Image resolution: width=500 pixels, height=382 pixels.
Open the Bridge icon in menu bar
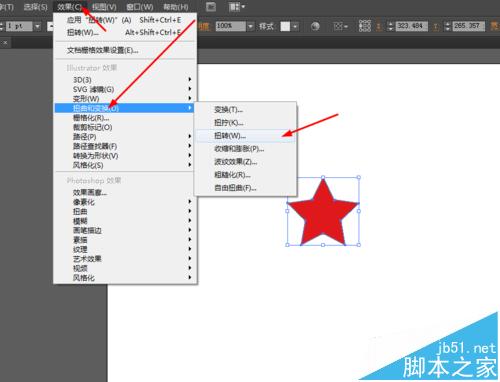[x=211, y=7]
